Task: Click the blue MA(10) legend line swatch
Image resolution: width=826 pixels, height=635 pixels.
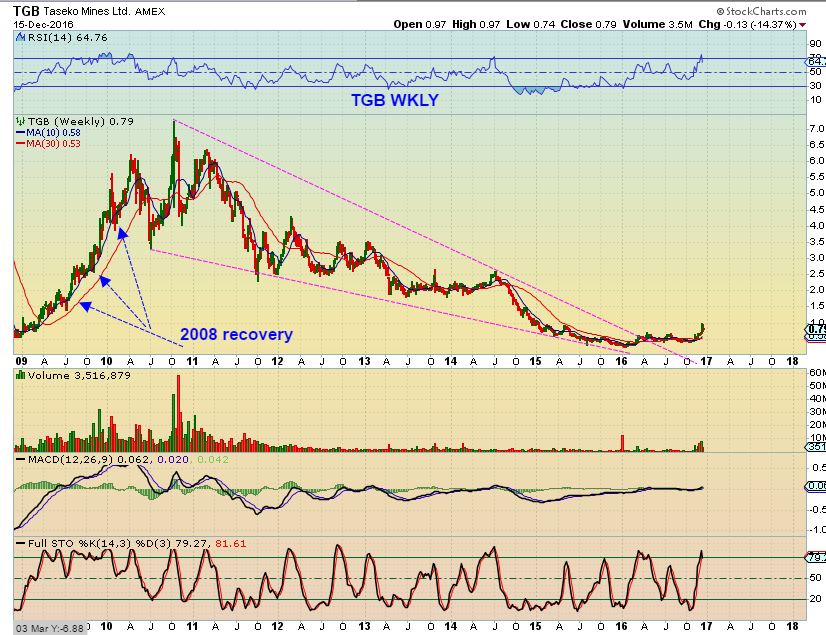Action: (21, 133)
